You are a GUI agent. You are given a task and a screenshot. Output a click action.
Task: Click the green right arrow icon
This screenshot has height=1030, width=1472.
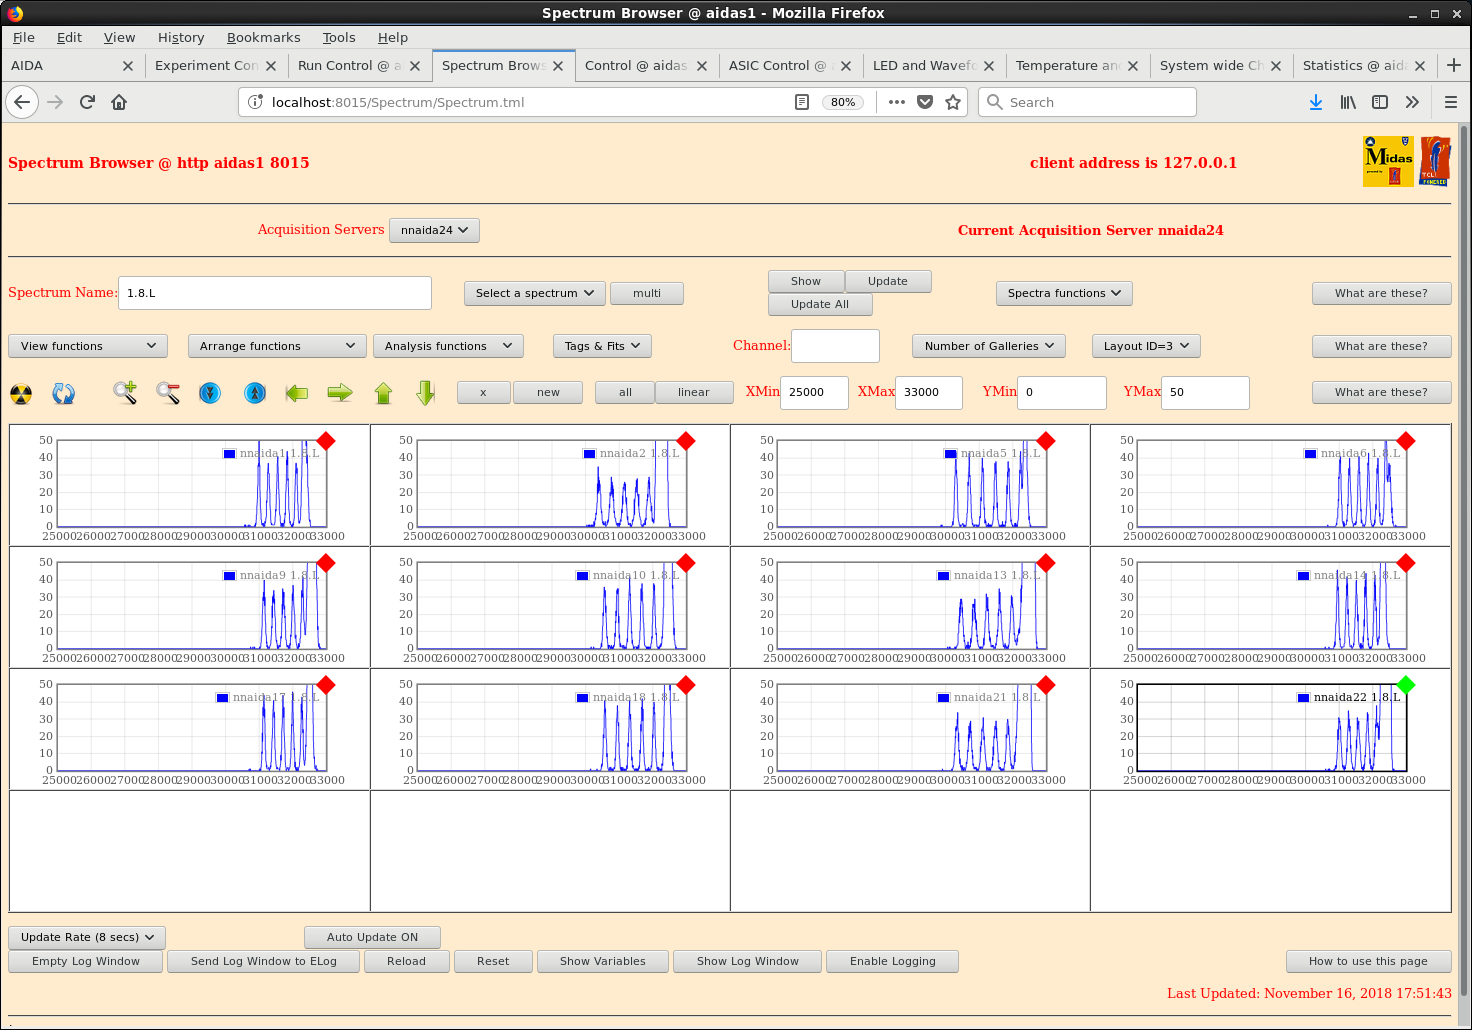coord(340,393)
